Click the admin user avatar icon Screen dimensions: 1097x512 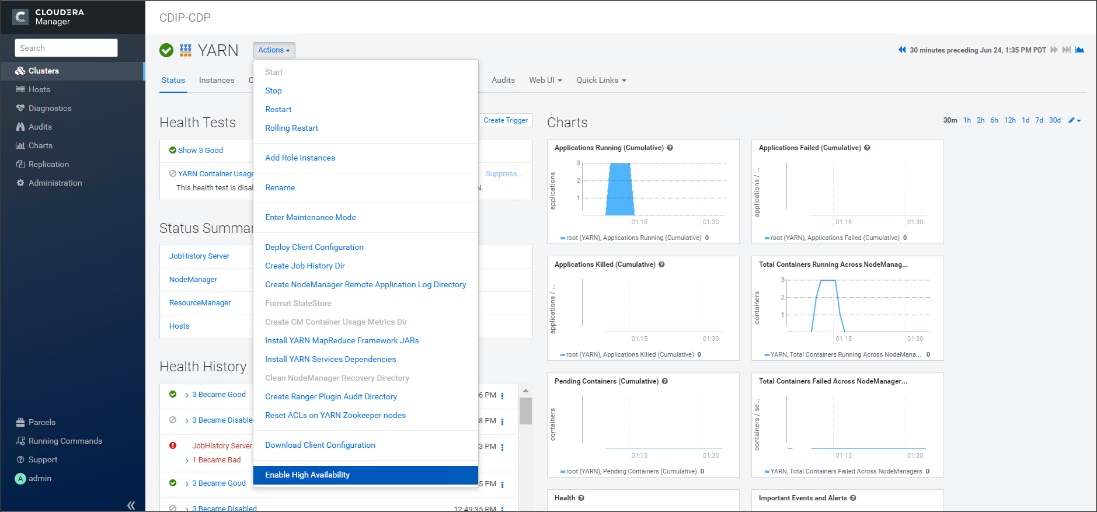[20, 478]
